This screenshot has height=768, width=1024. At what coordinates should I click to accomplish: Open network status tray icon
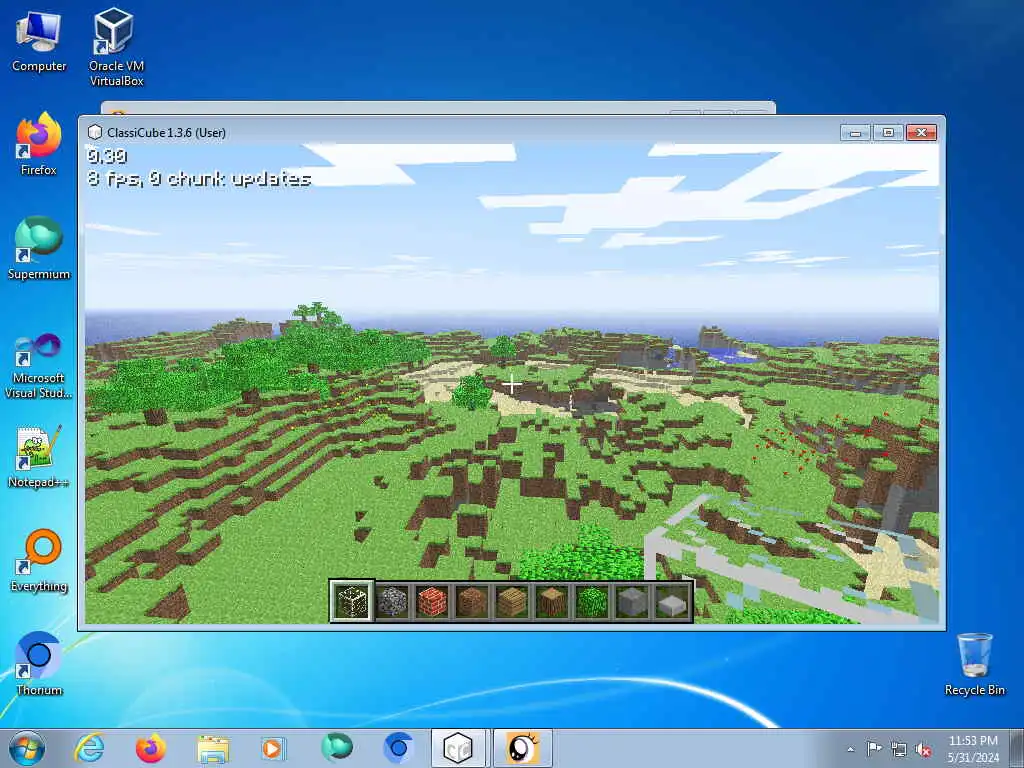coord(899,749)
